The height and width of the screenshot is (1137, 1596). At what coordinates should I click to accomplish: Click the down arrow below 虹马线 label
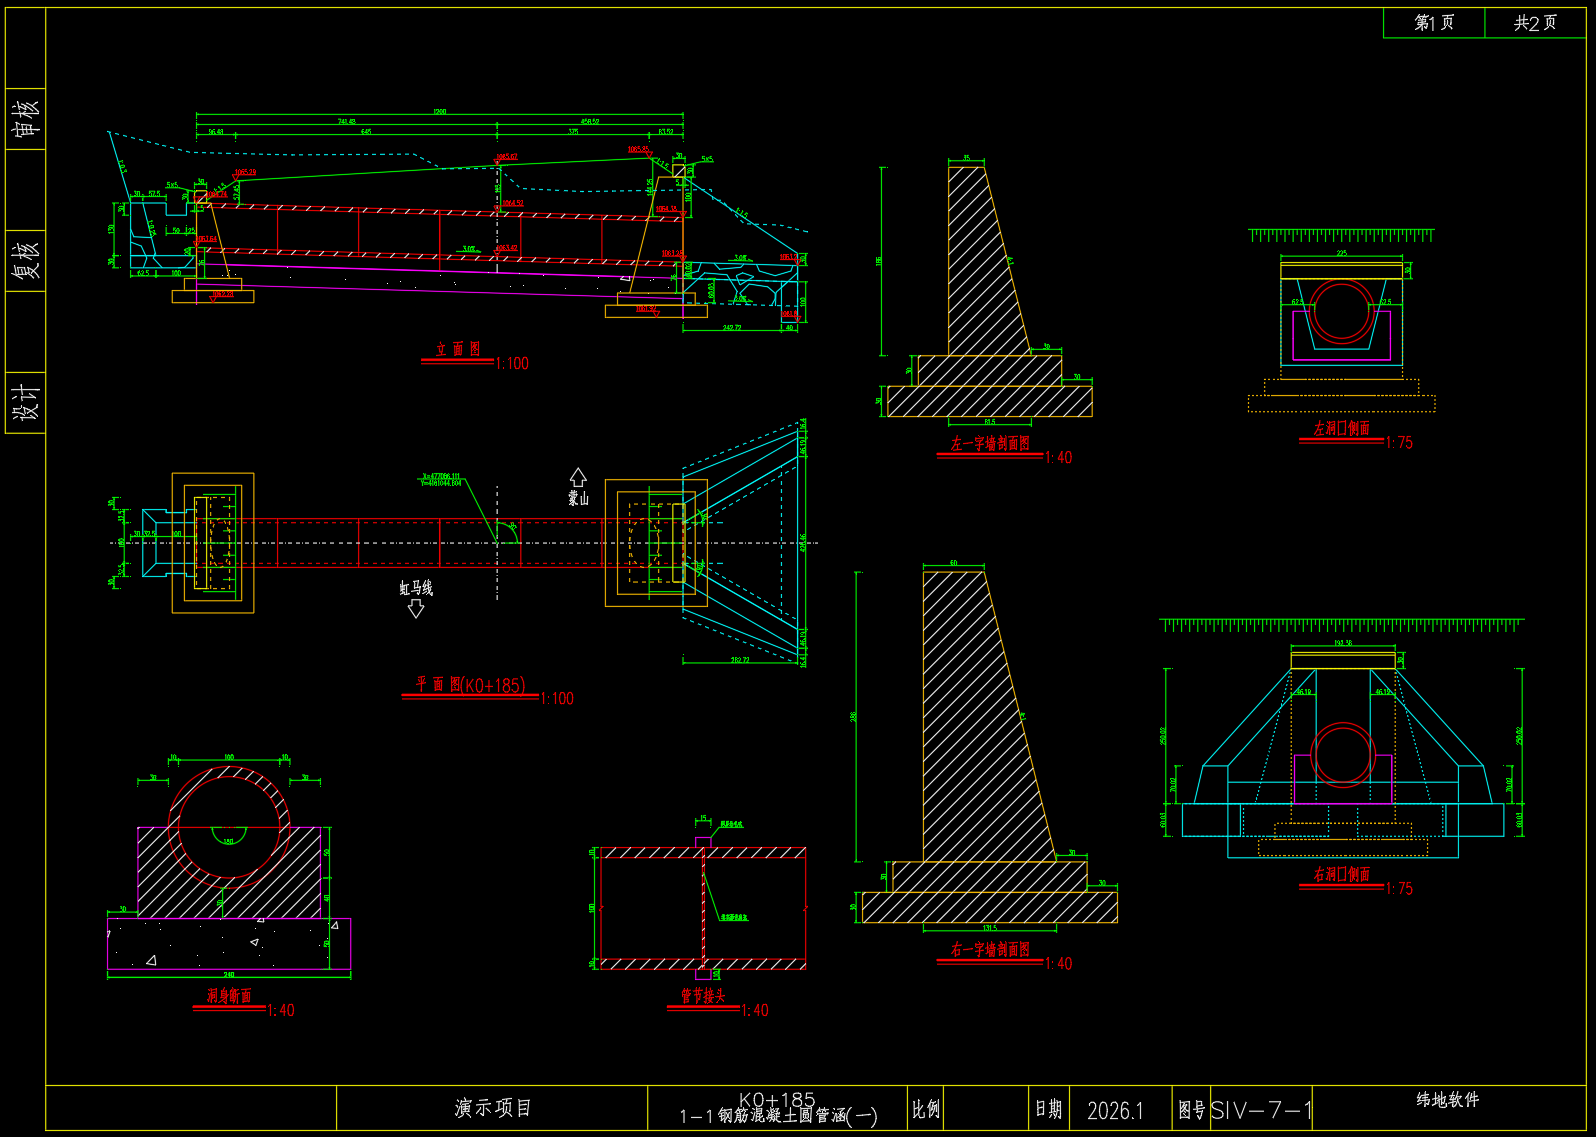click(x=416, y=608)
